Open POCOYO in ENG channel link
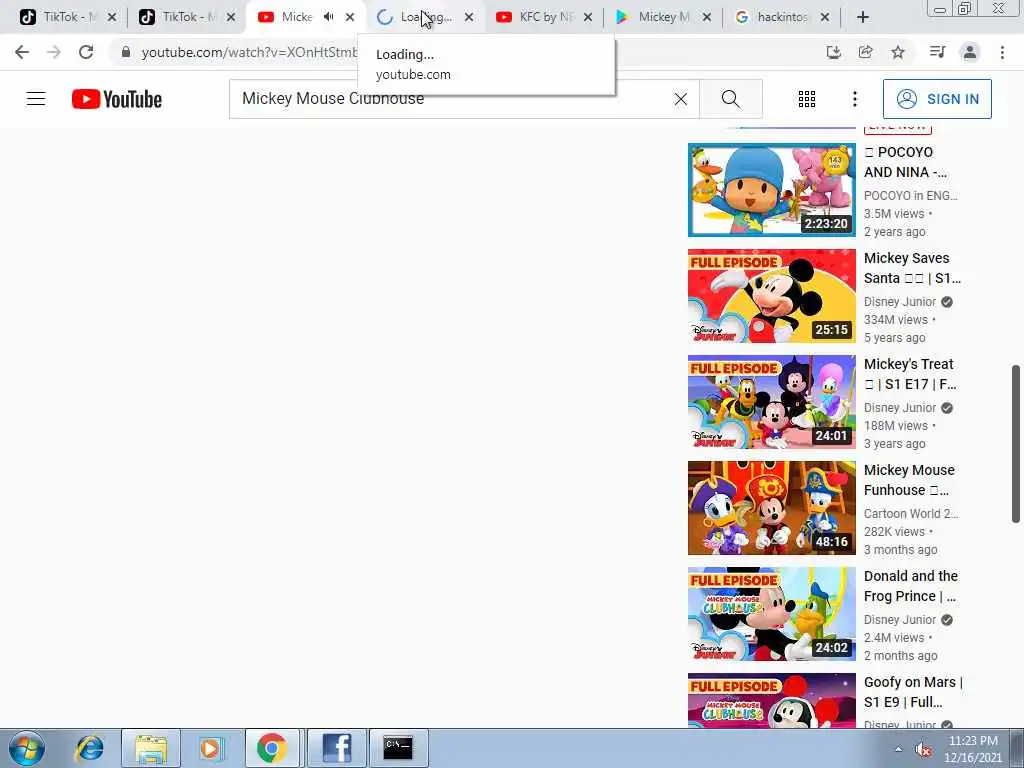This screenshot has height=768, width=1024. click(x=911, y=195)
